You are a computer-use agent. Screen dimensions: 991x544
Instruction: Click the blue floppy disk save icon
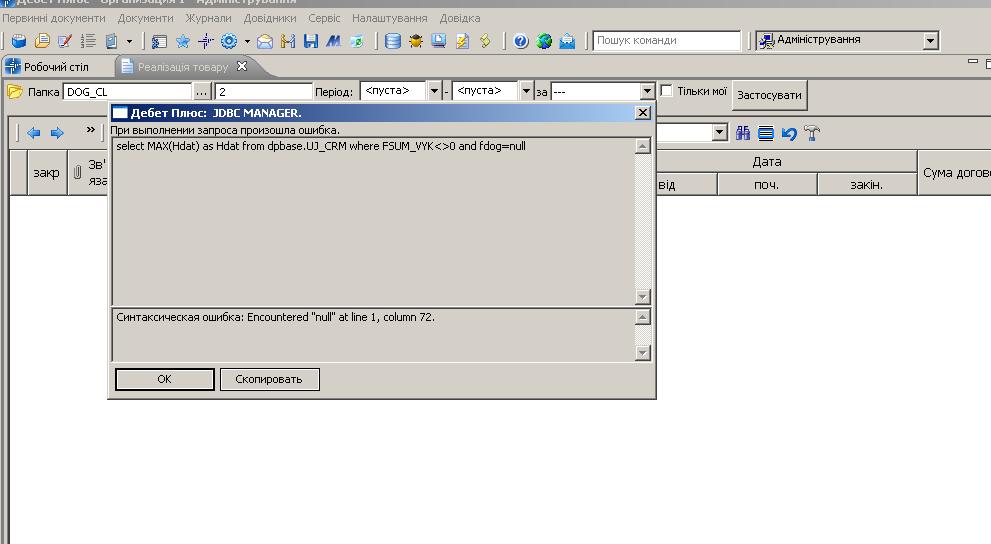click(311, 42)
